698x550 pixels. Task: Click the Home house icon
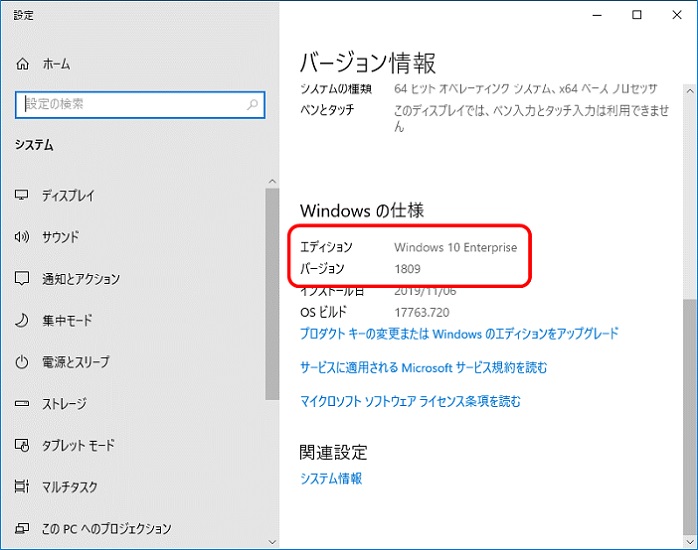[x=22, y=64]
